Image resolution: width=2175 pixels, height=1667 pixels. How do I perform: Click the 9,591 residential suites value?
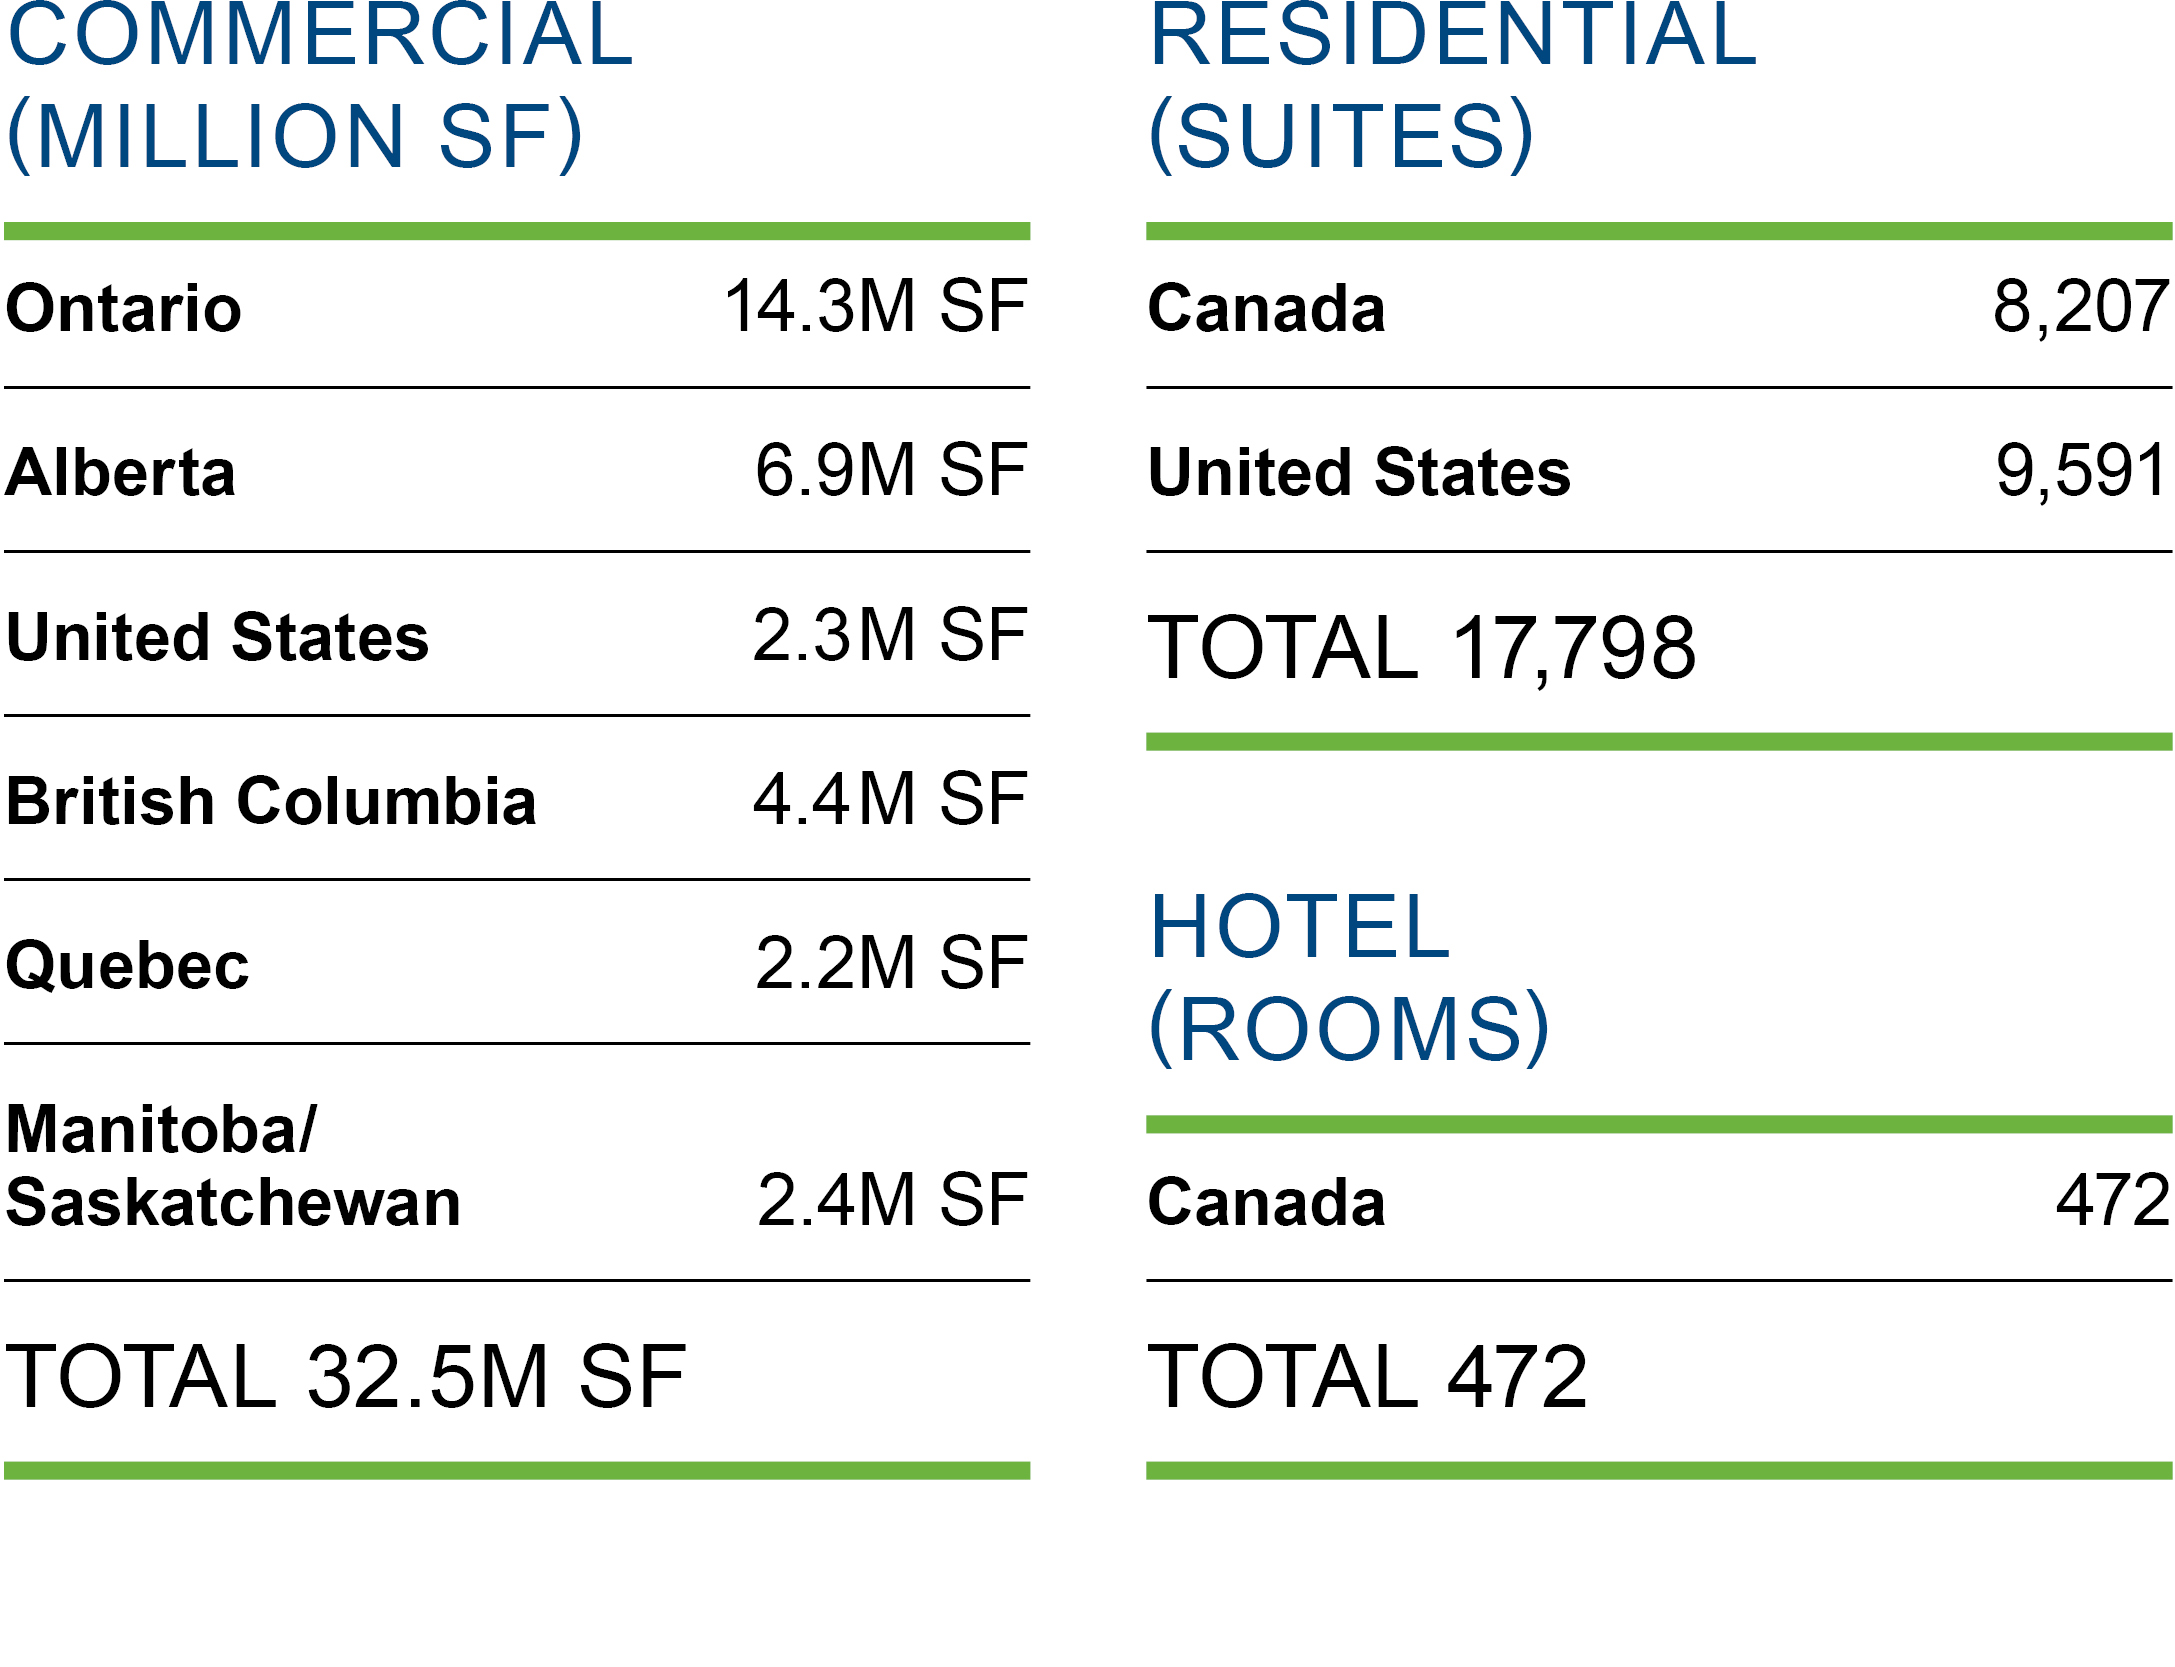pos(2081,470)
